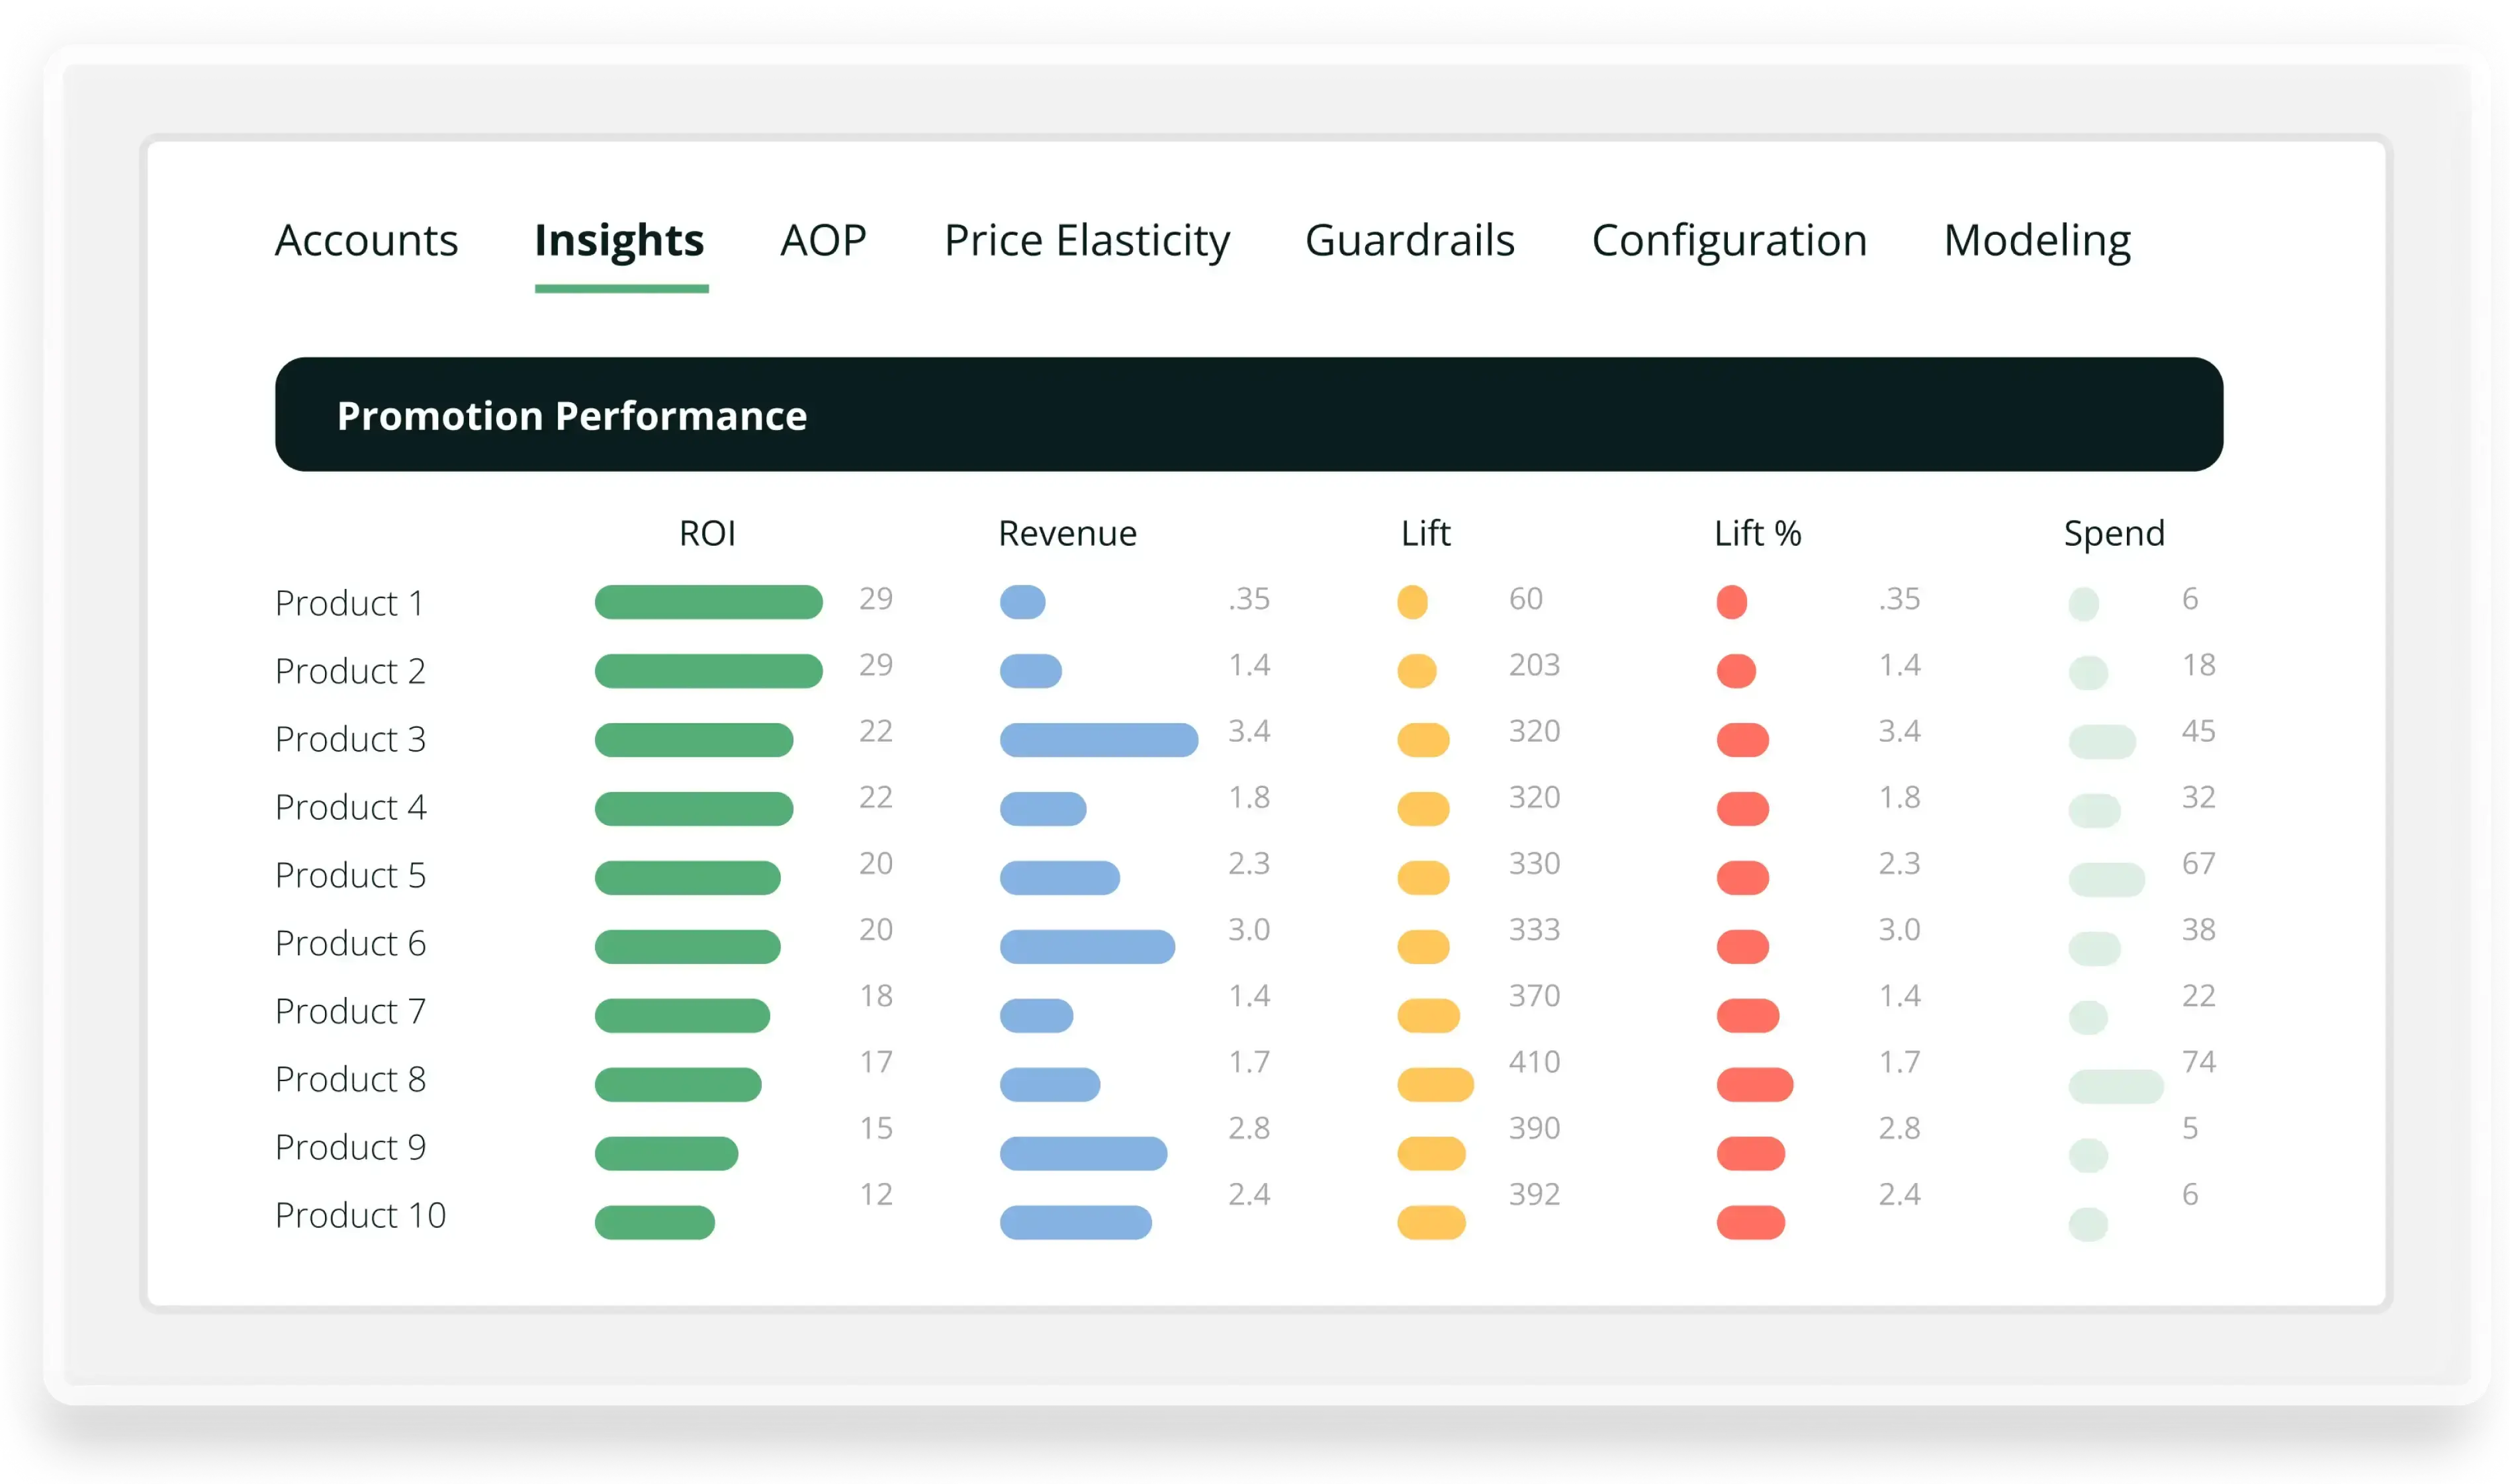This screenshot has height=1484, width=2510.
Task: Click the Promotion Performance header bar
Action: pos(1248,414)
